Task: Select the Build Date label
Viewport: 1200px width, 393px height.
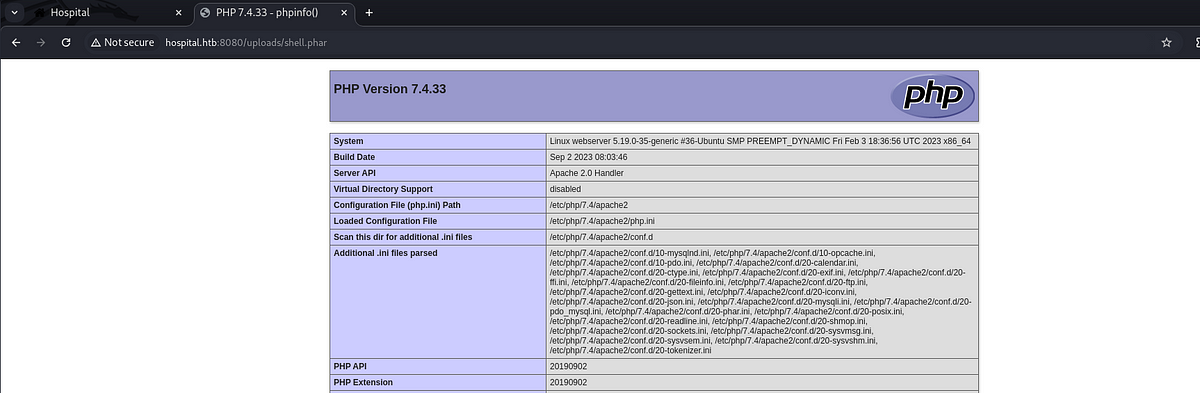Action: (437, 157)
